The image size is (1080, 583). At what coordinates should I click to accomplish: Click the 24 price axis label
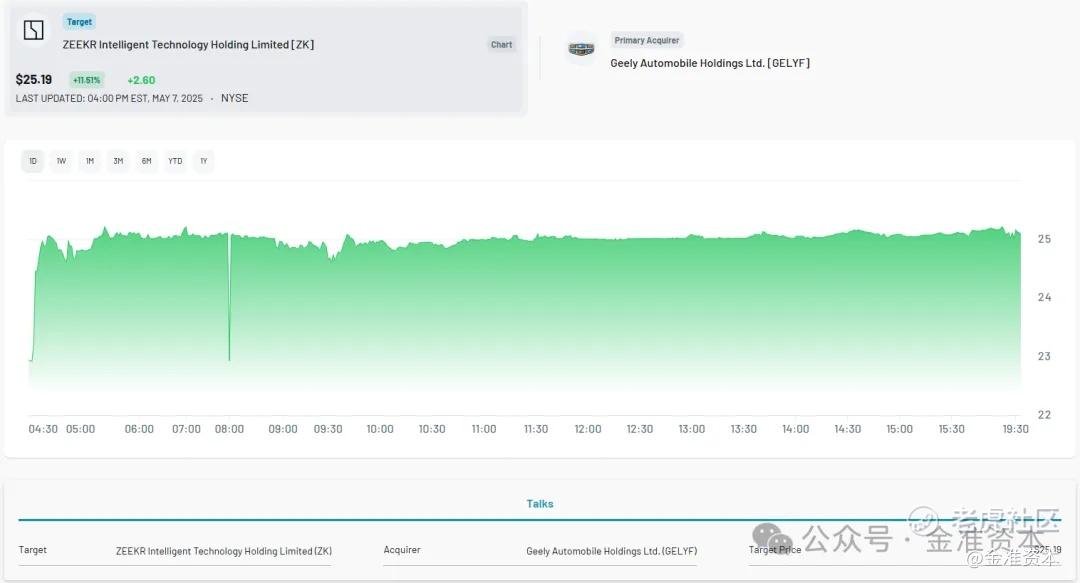[1044, 298]
